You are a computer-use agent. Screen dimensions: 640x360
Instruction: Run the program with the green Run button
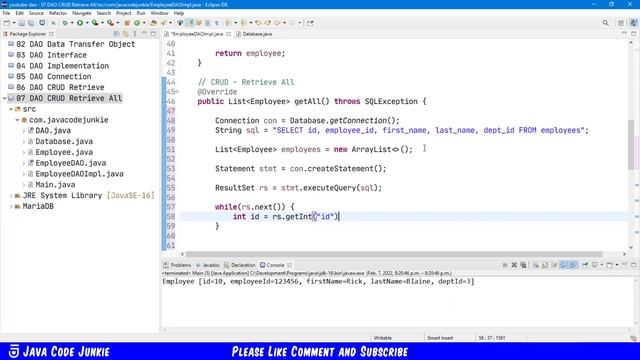coord(80,23)
